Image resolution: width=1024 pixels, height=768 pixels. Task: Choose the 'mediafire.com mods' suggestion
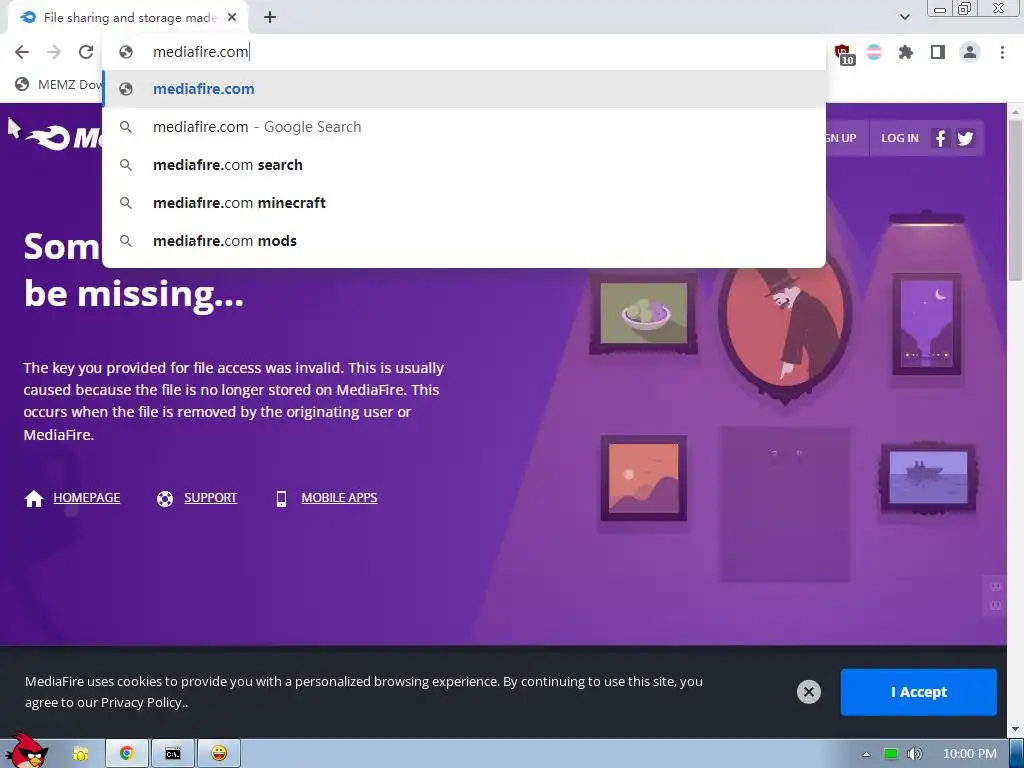click(464, 240)
